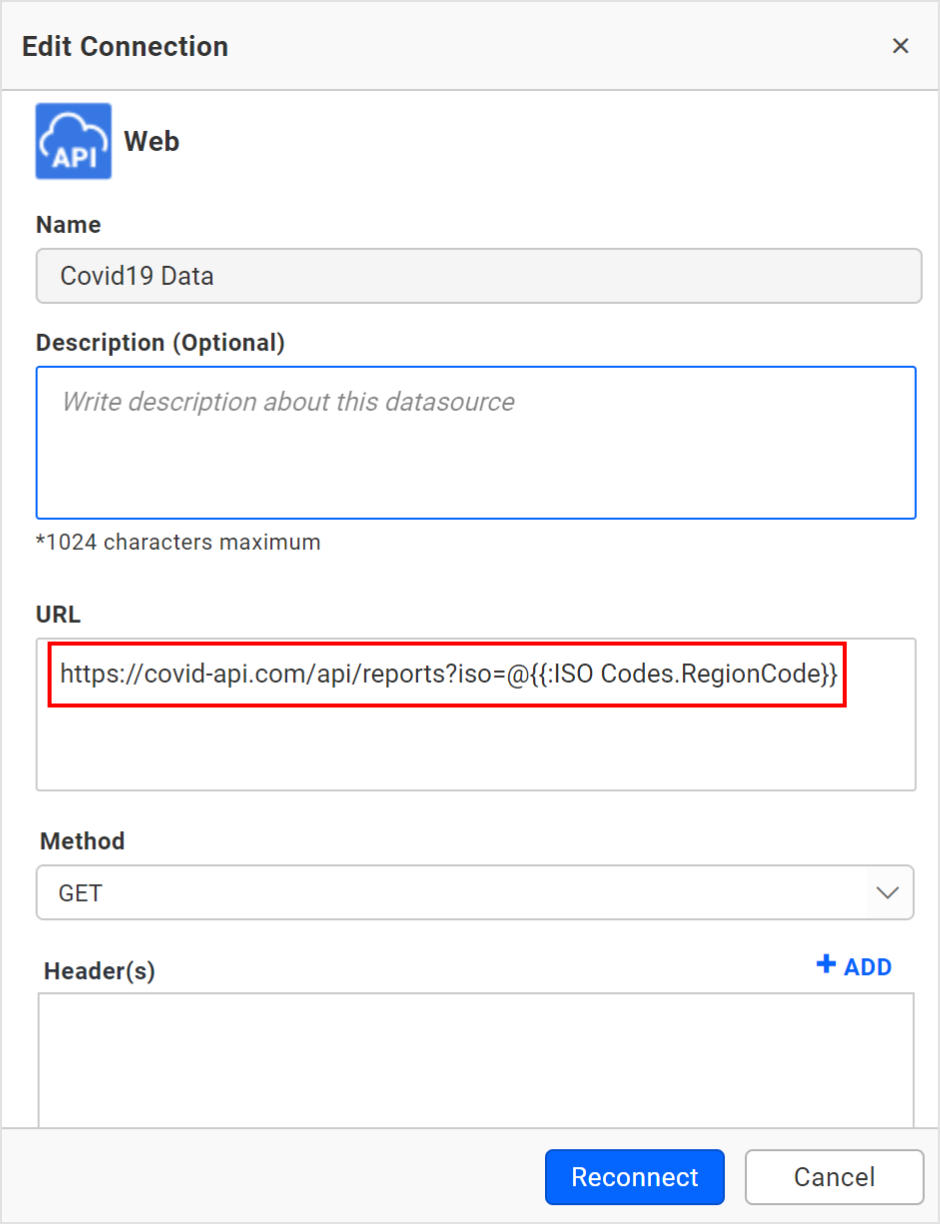Click into the Description text area
The height and width of the screenshot is (1224, 940).
(476, 442)
